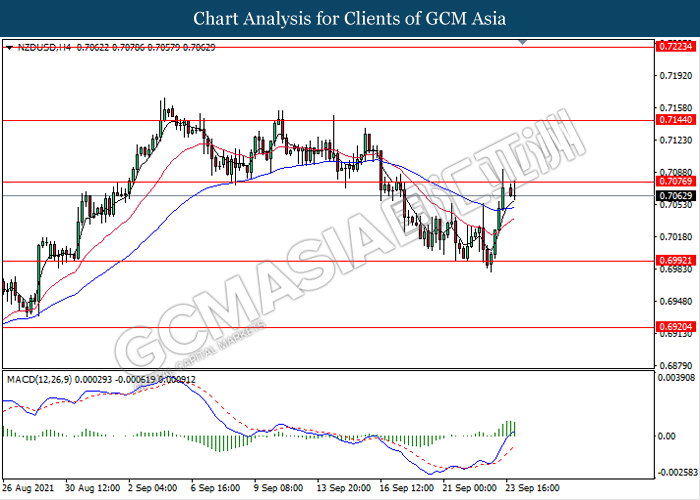Click the 16 Sep 12:00 time label
The width and height of the screenshot is (700, 500).
(x=406, y=488)
